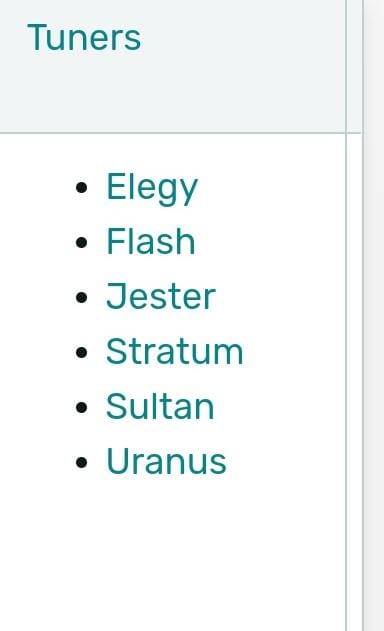Click the bullet point next to Flash
This screenshot has width=384, height=631.
click(81, 242)
